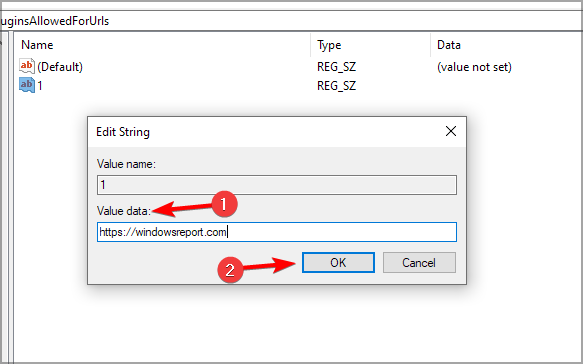The image size is (583, 364).
Task: Click REG_SZ type of row 1
Action: coord(336,86)
